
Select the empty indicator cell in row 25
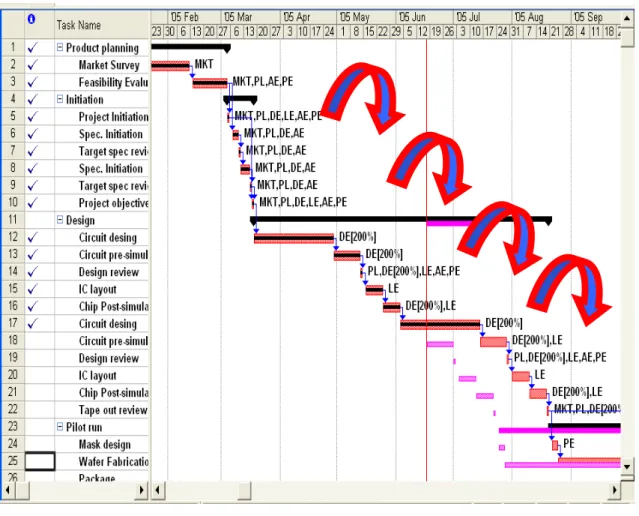tap(40, 461)
